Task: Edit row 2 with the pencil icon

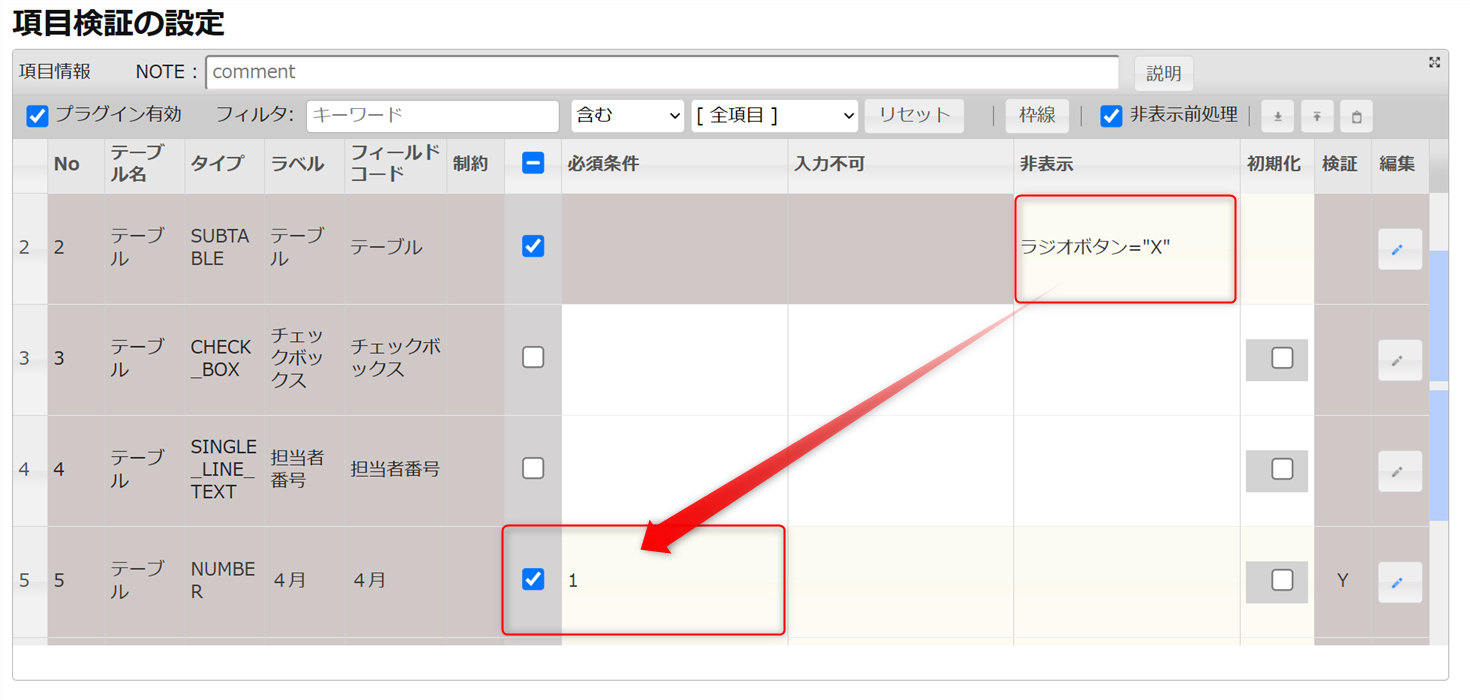Action: point(1399,249)
